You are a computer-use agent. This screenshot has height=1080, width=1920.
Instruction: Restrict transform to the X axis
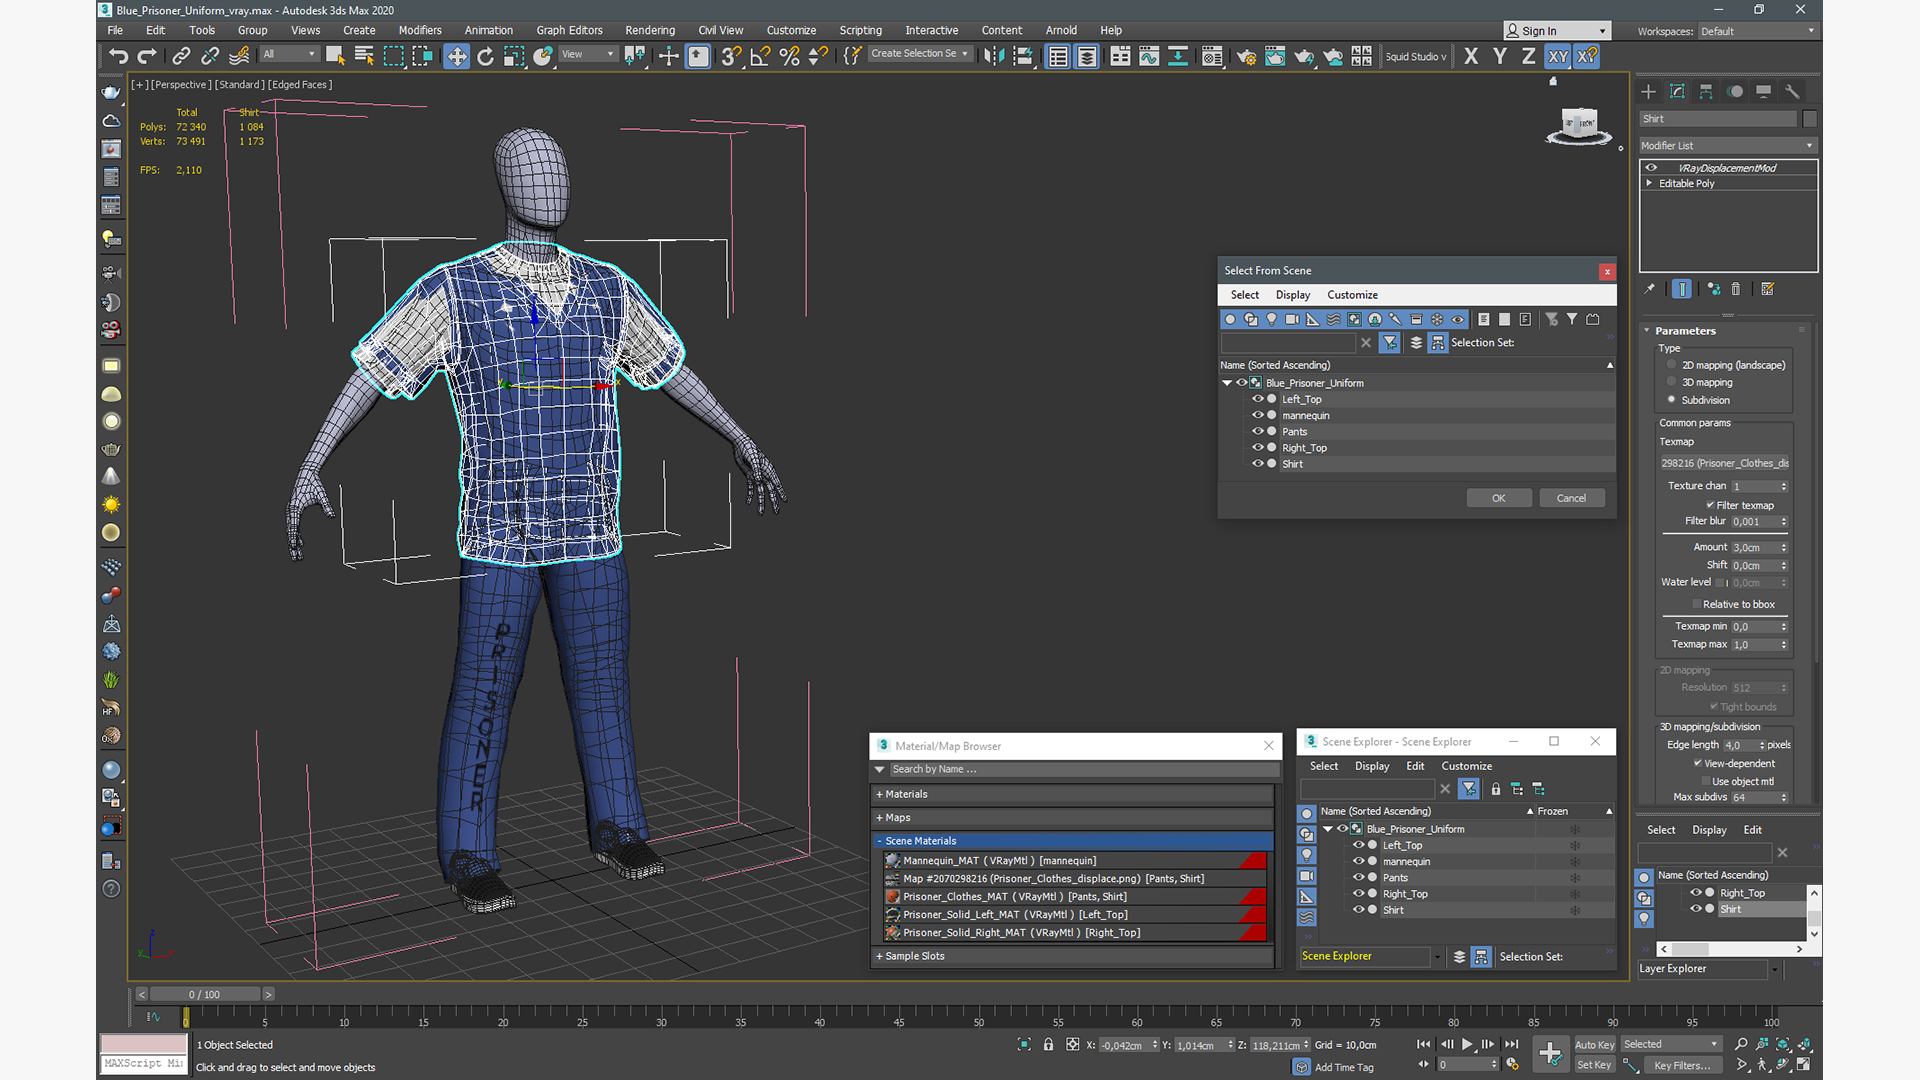point(1471,56)
